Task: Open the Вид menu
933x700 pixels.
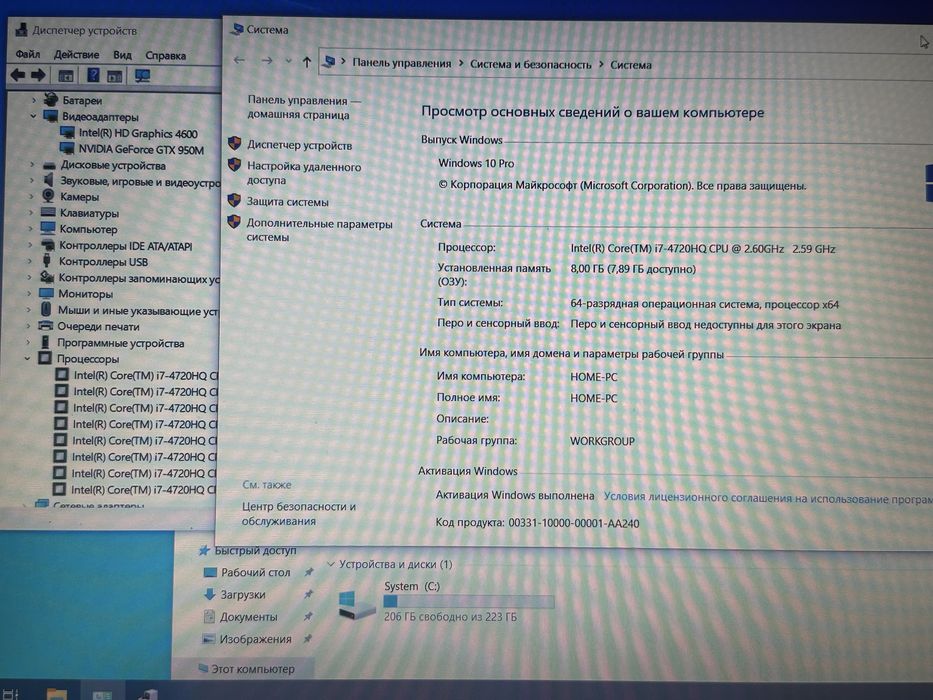Action: 122,55
